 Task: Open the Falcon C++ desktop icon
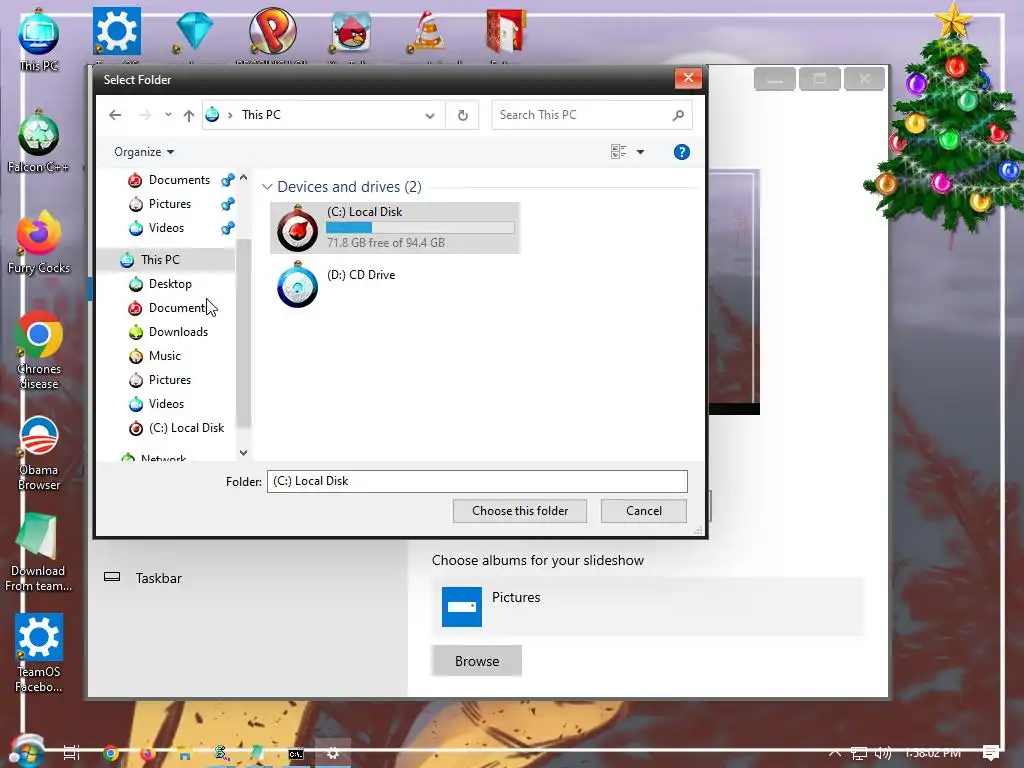coord(38,142)
